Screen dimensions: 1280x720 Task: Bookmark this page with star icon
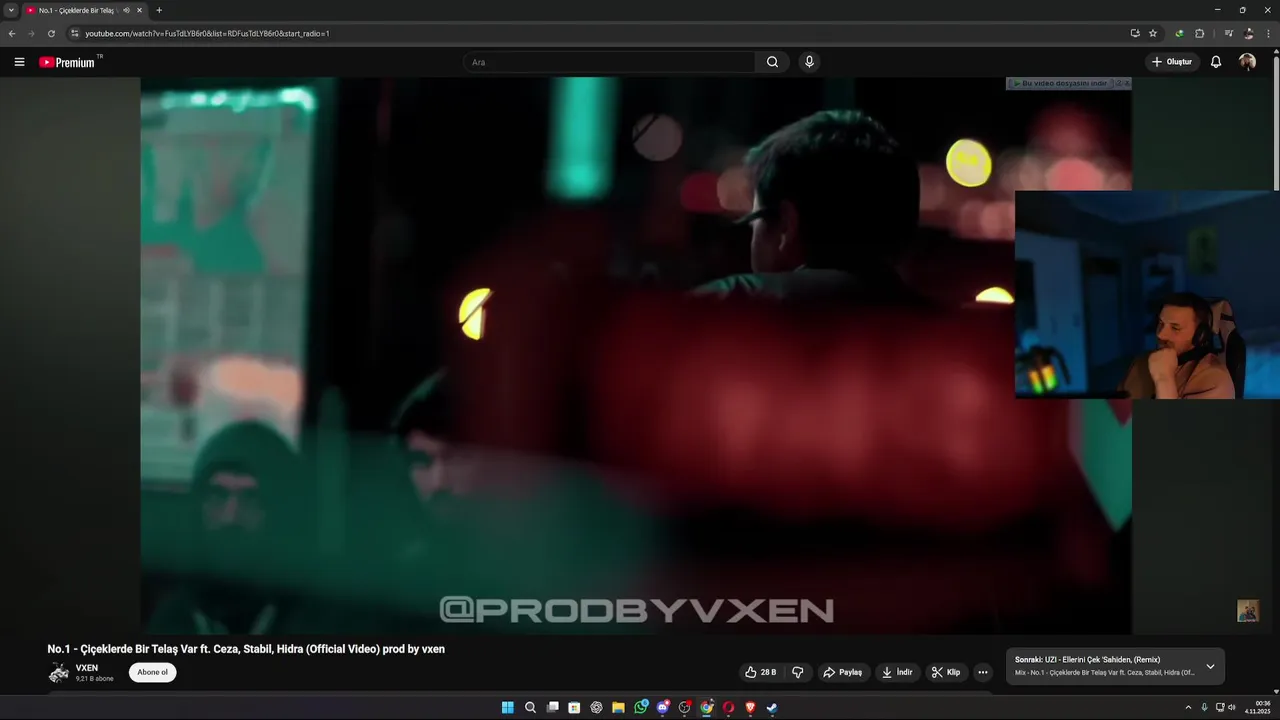tap(1153, 33)
